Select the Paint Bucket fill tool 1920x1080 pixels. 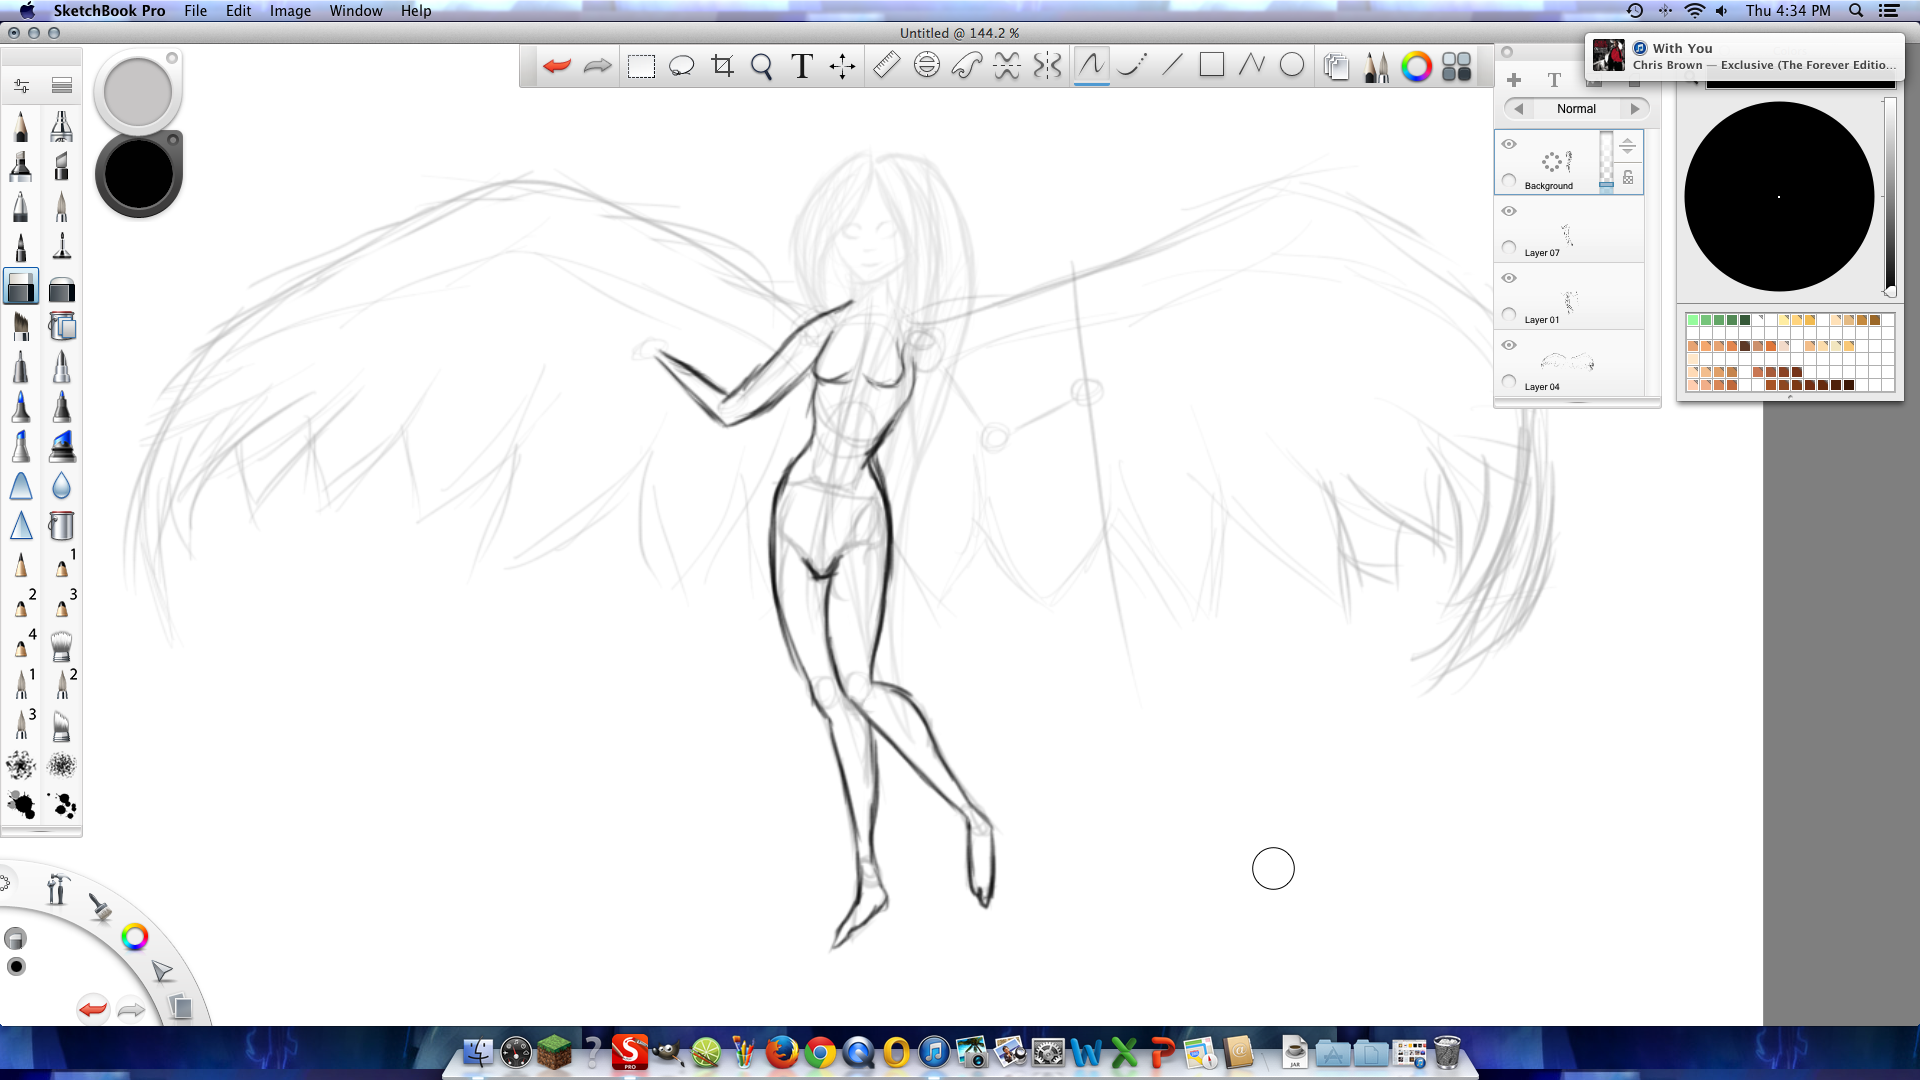(61, 526)
